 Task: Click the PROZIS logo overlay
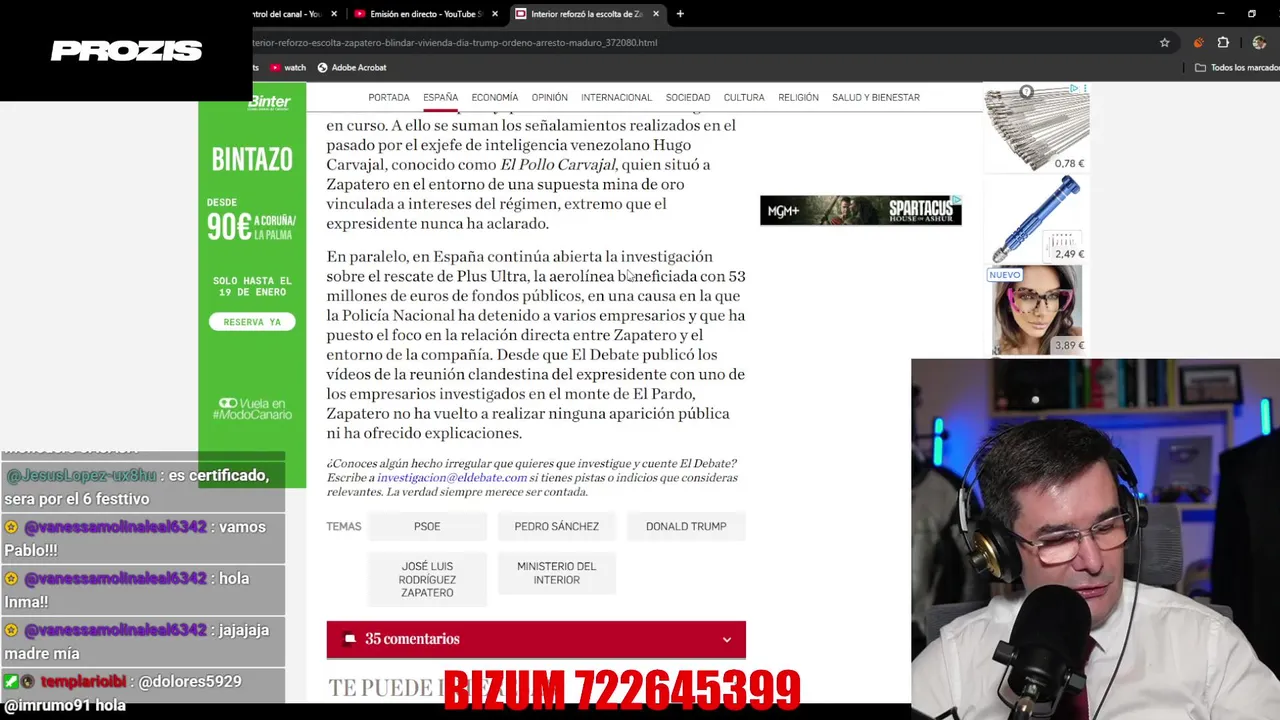click(x=126, y=50)
